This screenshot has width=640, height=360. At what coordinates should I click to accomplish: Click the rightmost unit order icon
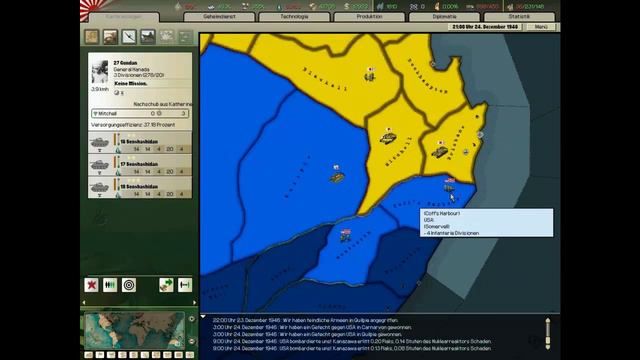tap(185, 285)
